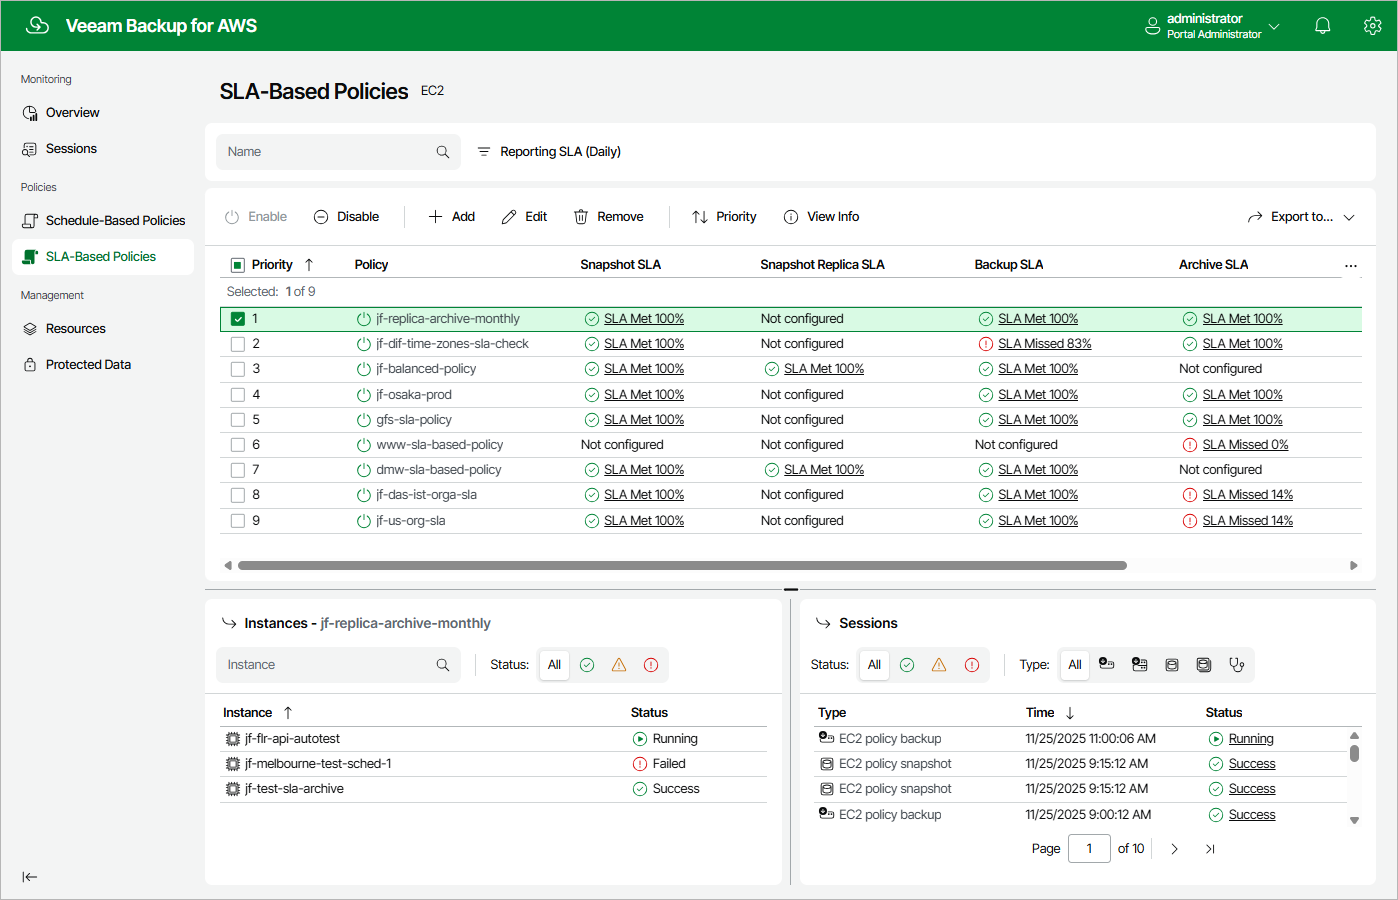Screen dimensions: 1398x900
Task: Collapse the left navigation sidebar
Action: (x=30, y=877)
